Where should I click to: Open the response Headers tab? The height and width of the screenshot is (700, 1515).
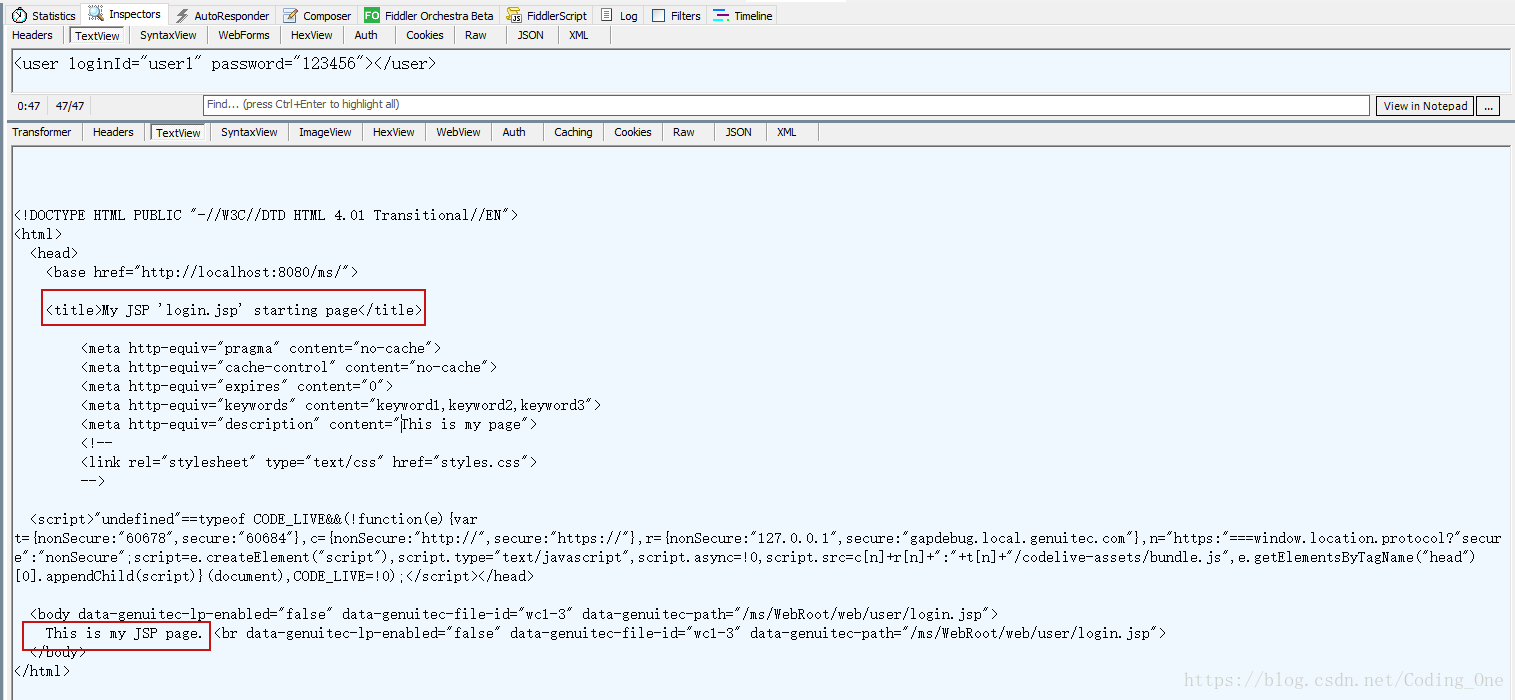(x=113, y=132)
